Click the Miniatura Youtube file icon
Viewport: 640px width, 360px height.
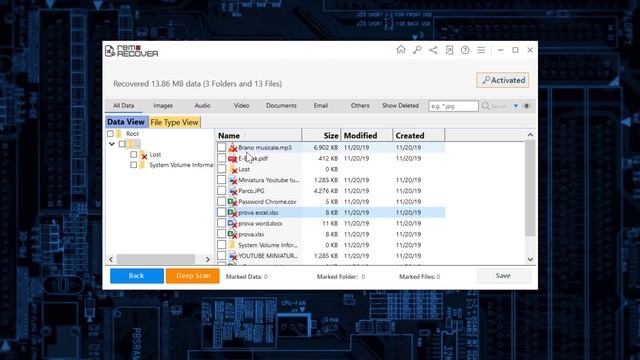point(233,180)
